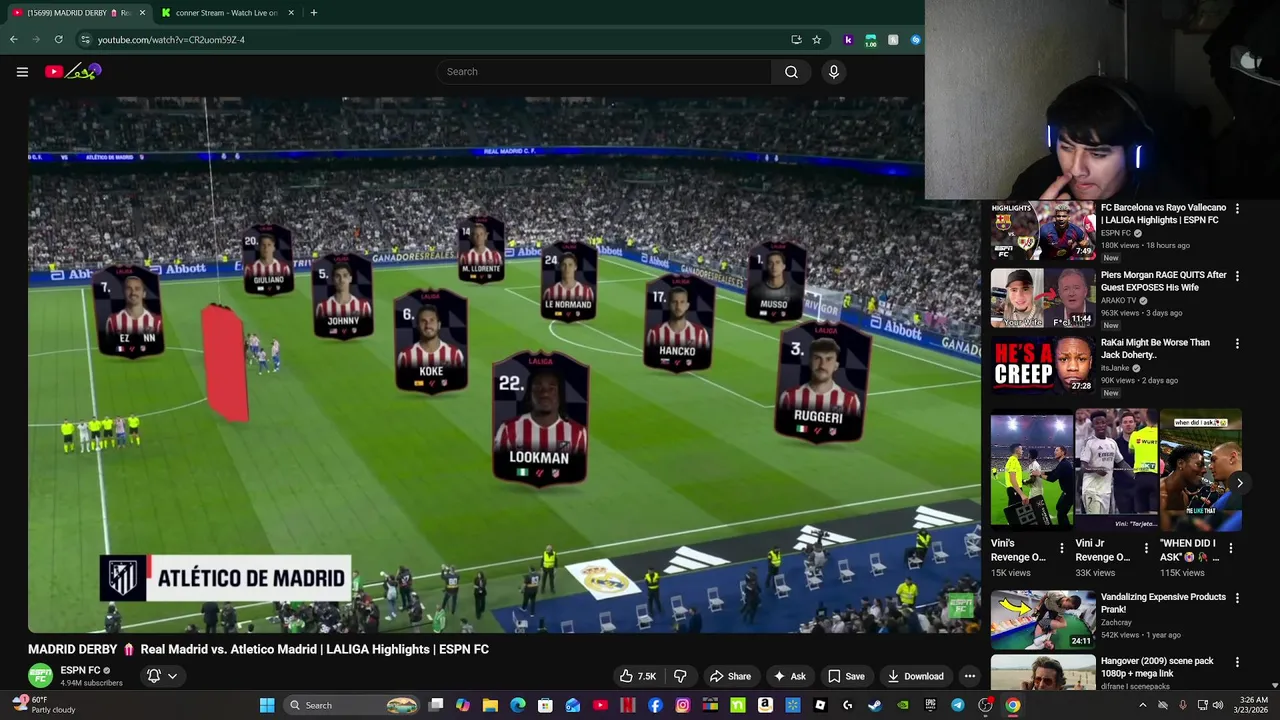Open Amazon from the taskbar

pyautogui.click(x=765, y=705)
